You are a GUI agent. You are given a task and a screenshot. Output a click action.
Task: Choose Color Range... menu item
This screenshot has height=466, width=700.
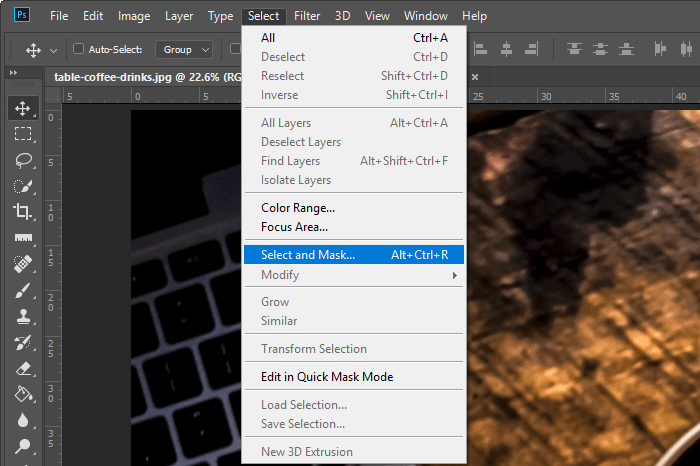354,208
